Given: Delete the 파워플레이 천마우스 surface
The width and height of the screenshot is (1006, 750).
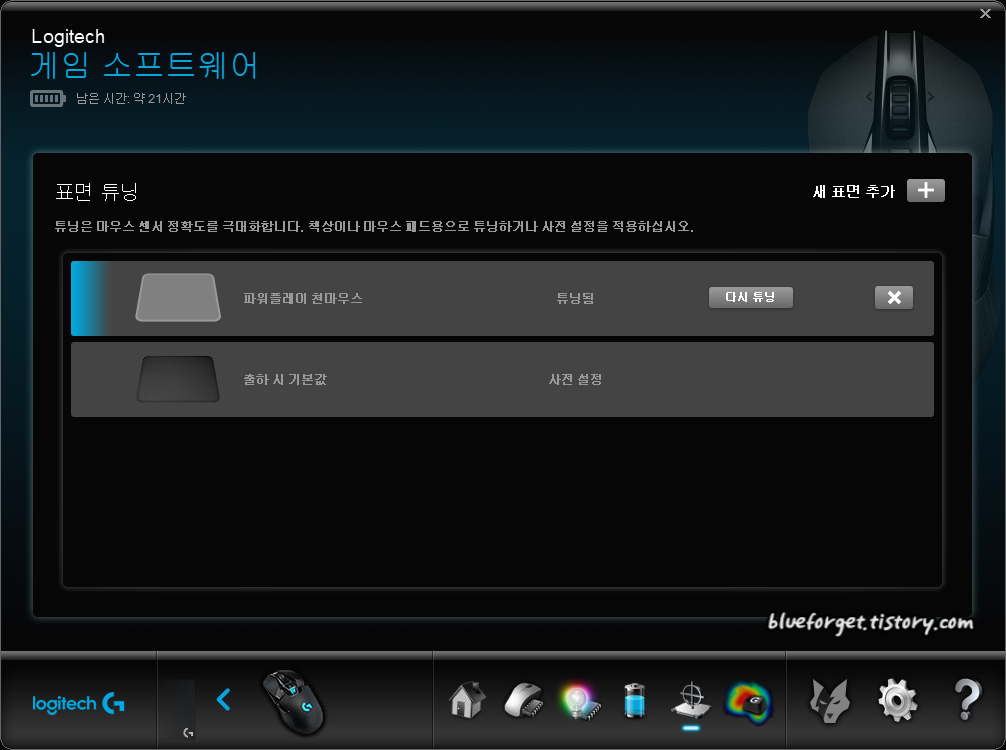Looking at the screenshot, I should point(894,297).
